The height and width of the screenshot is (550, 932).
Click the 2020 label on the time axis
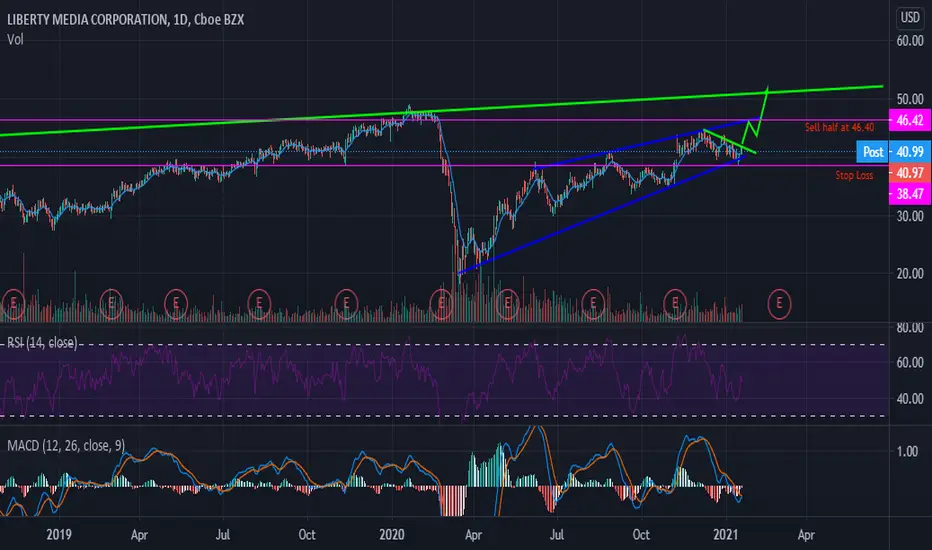point(392,535)
